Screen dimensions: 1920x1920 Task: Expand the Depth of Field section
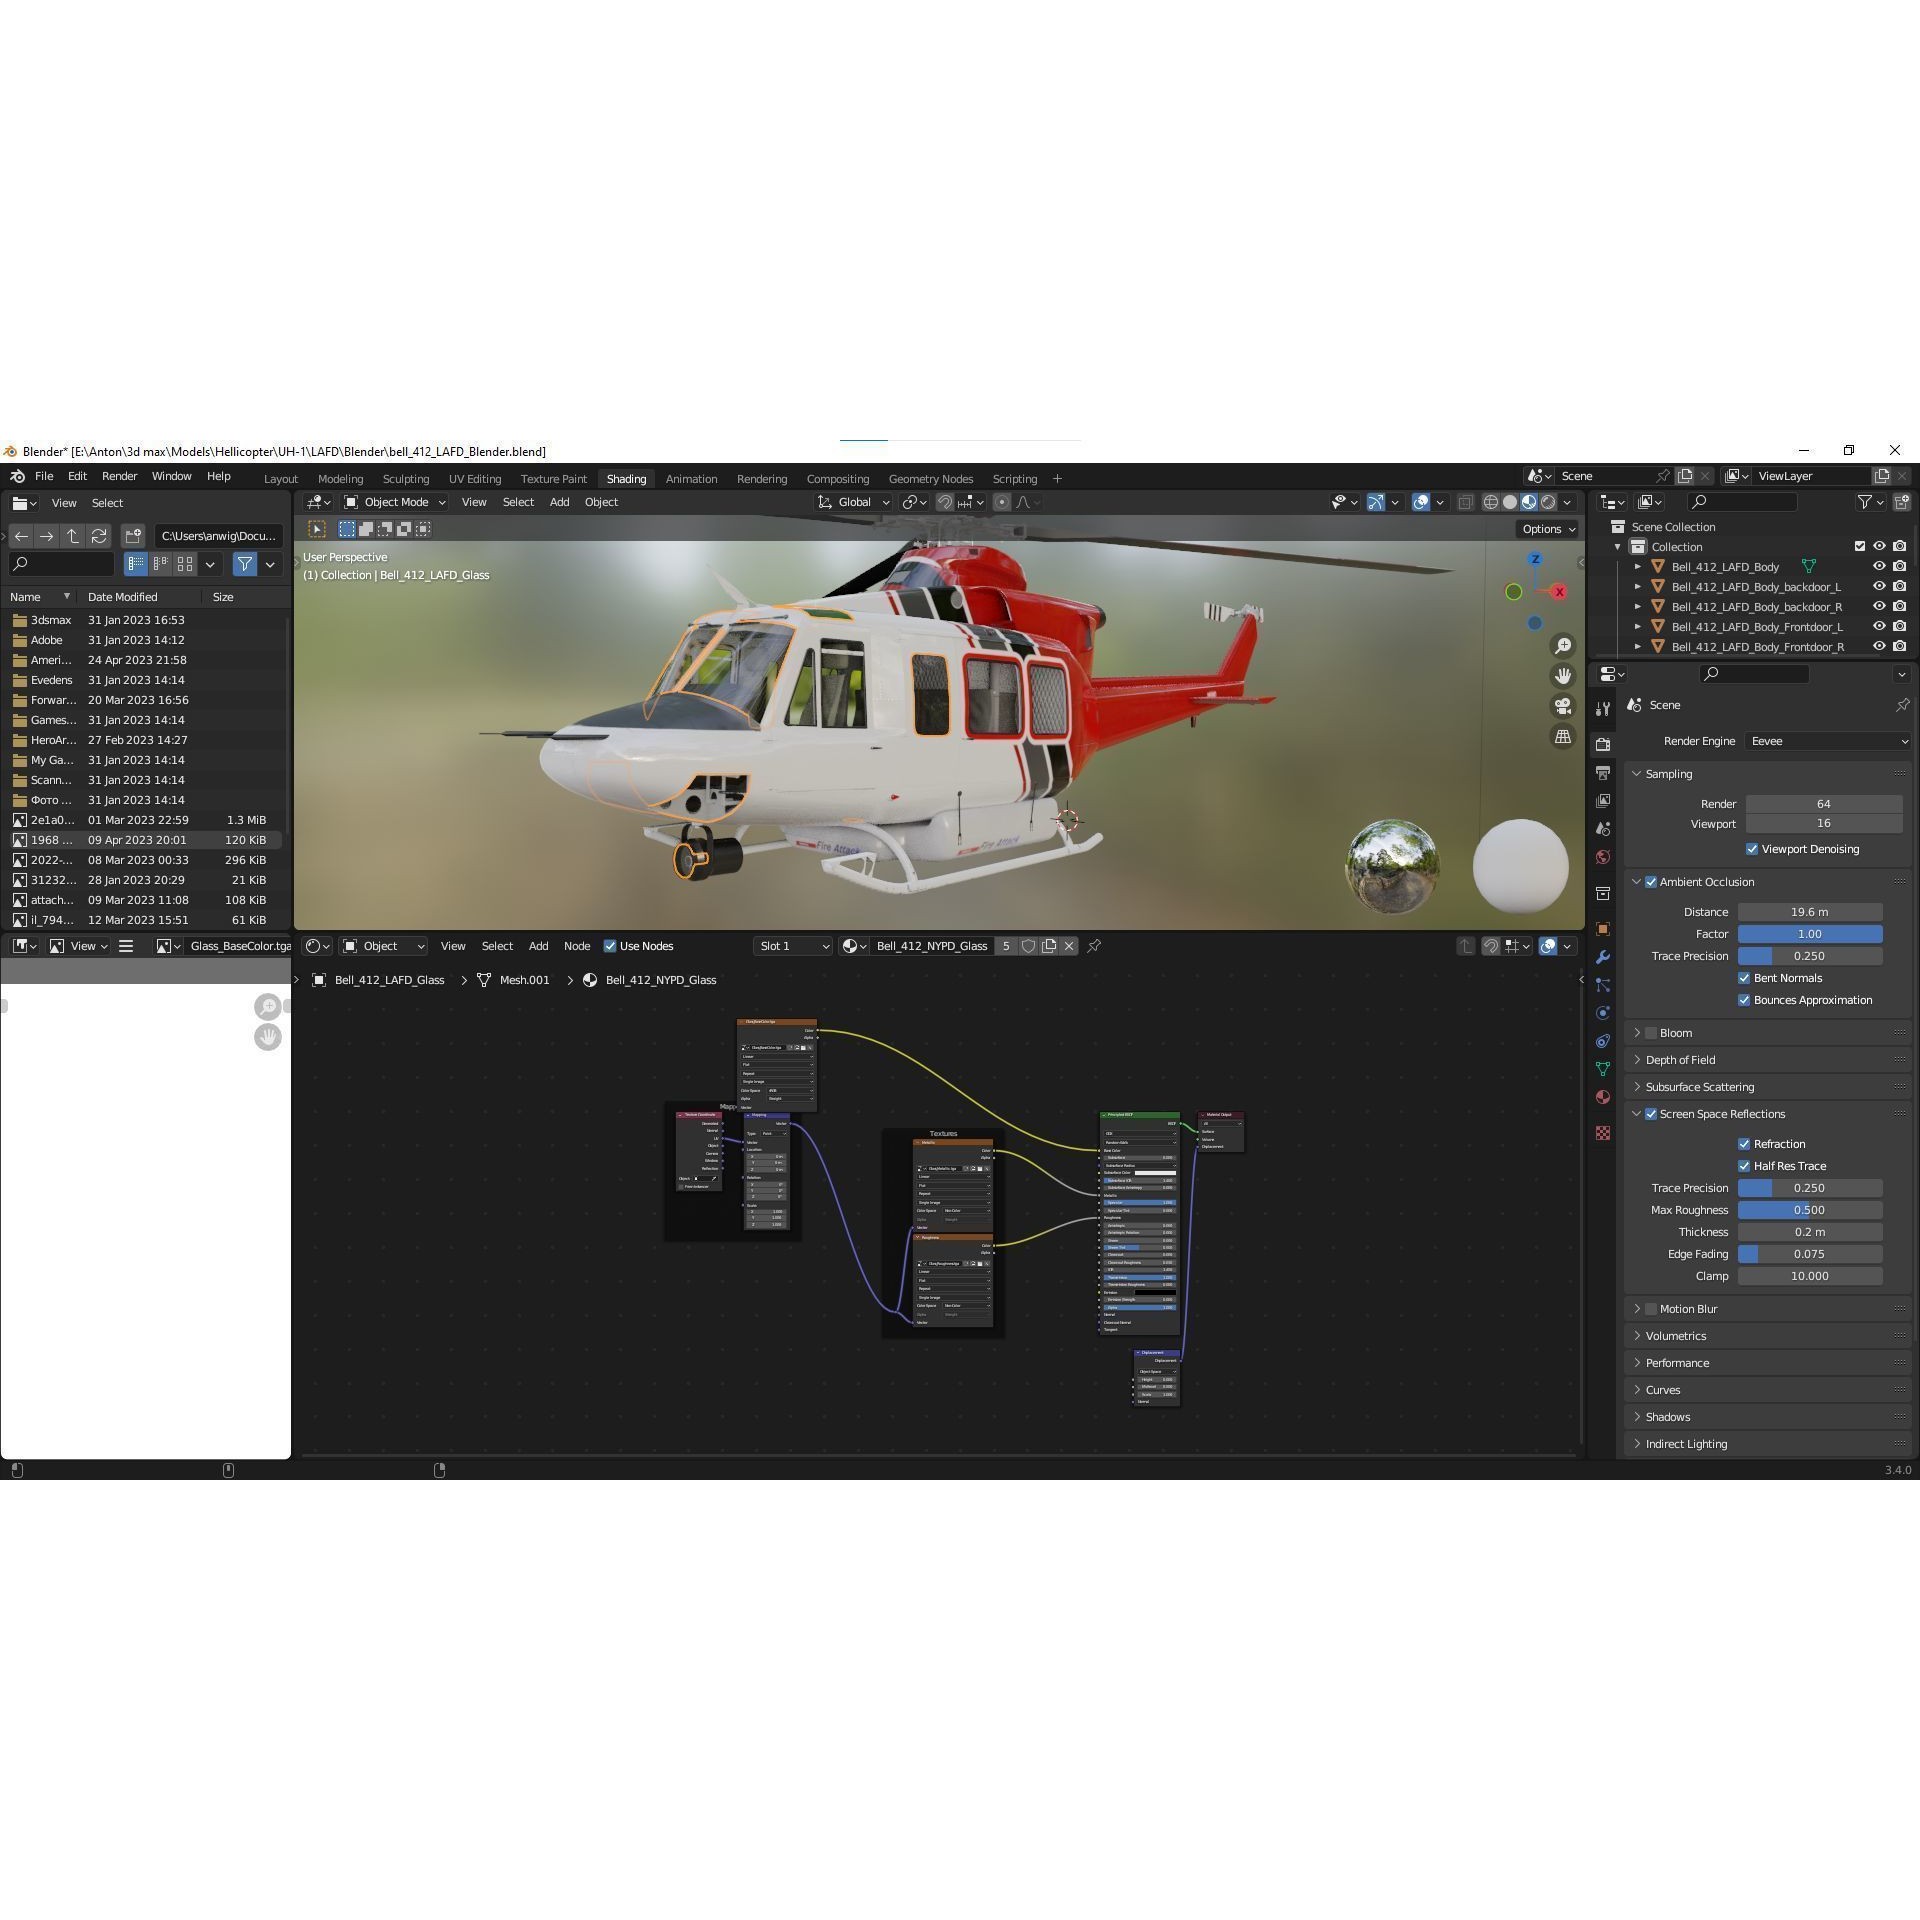[1680, 1059]
